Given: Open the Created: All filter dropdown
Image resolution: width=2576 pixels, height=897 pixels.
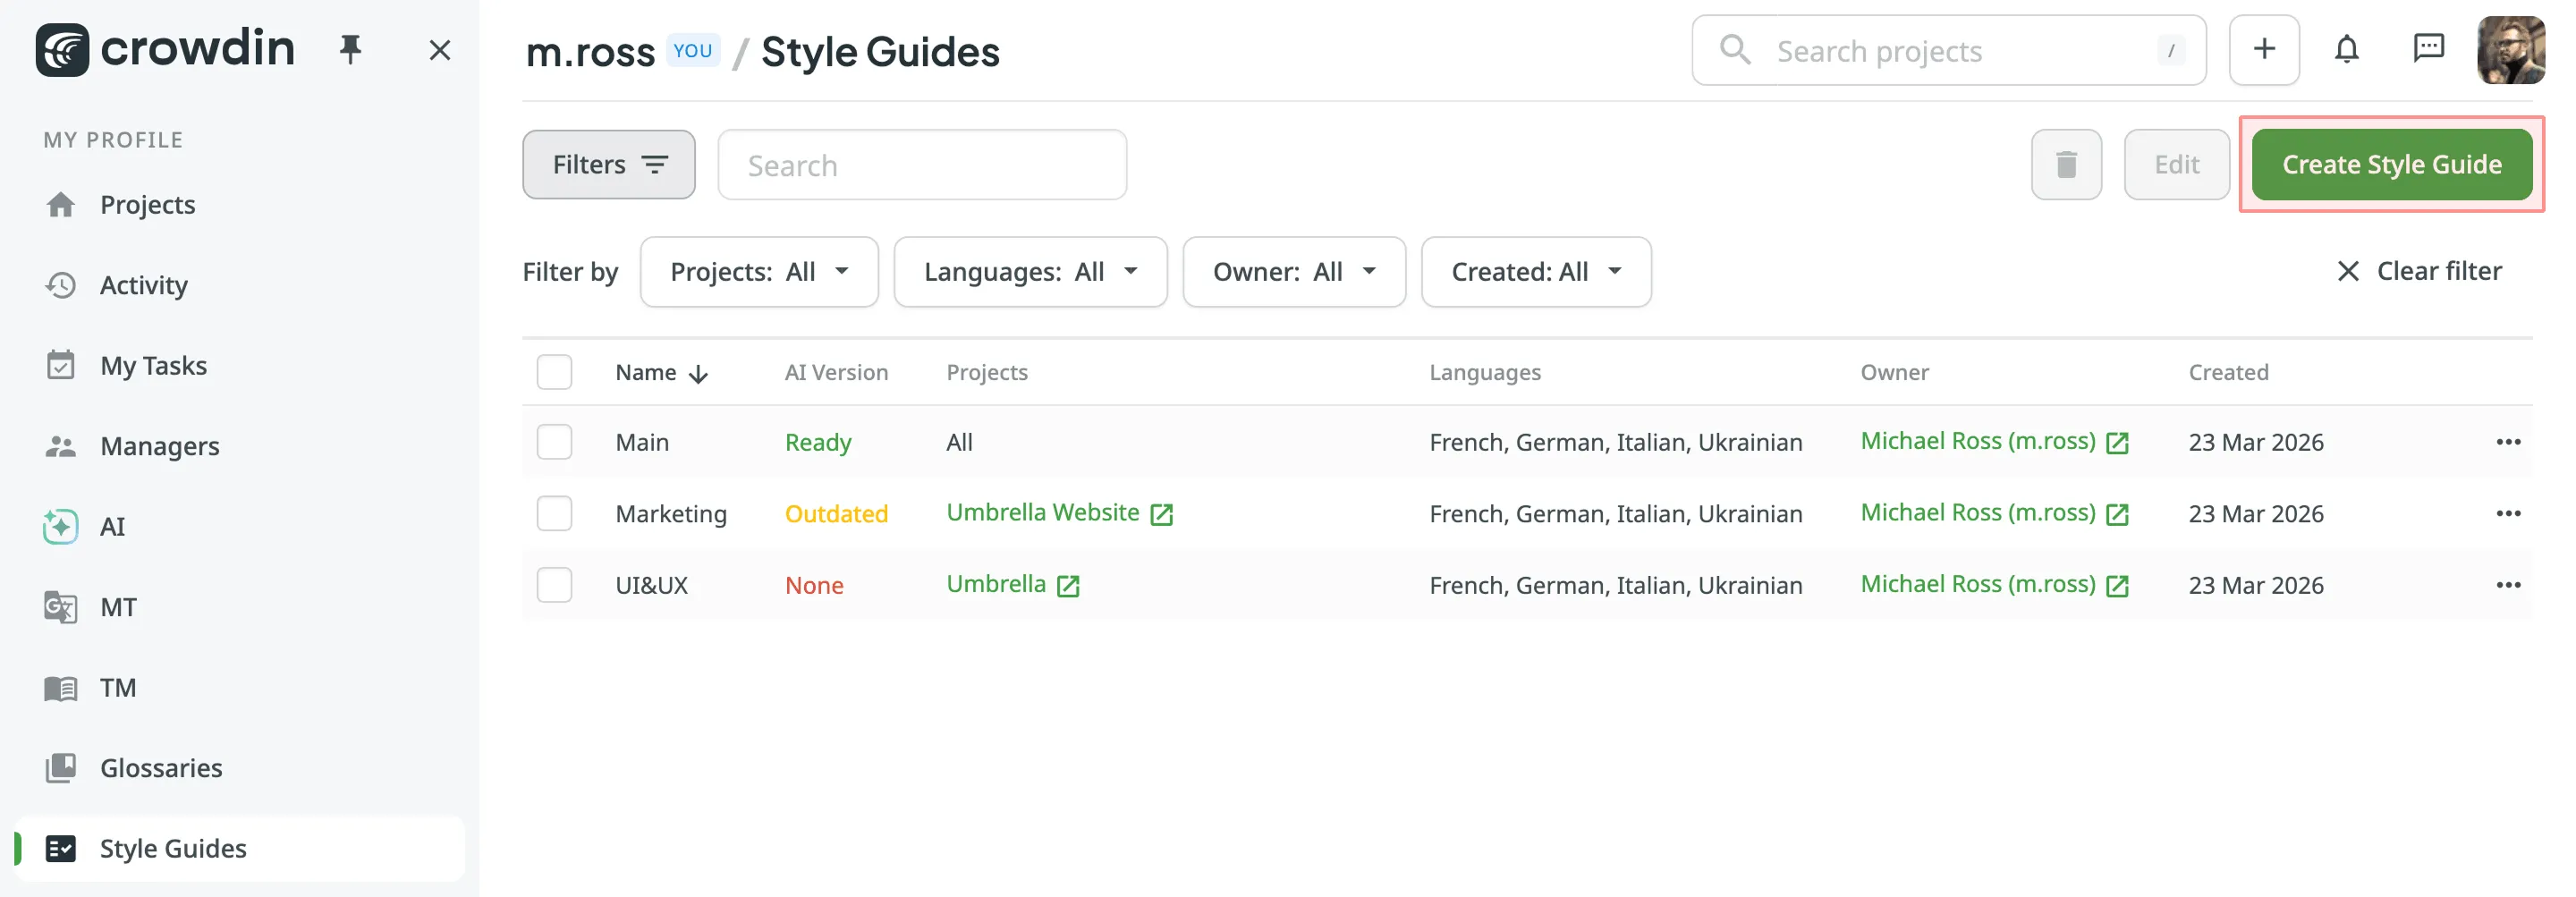Looking at the screenshot, I should pyautogui.click(x=1536, y=271).
